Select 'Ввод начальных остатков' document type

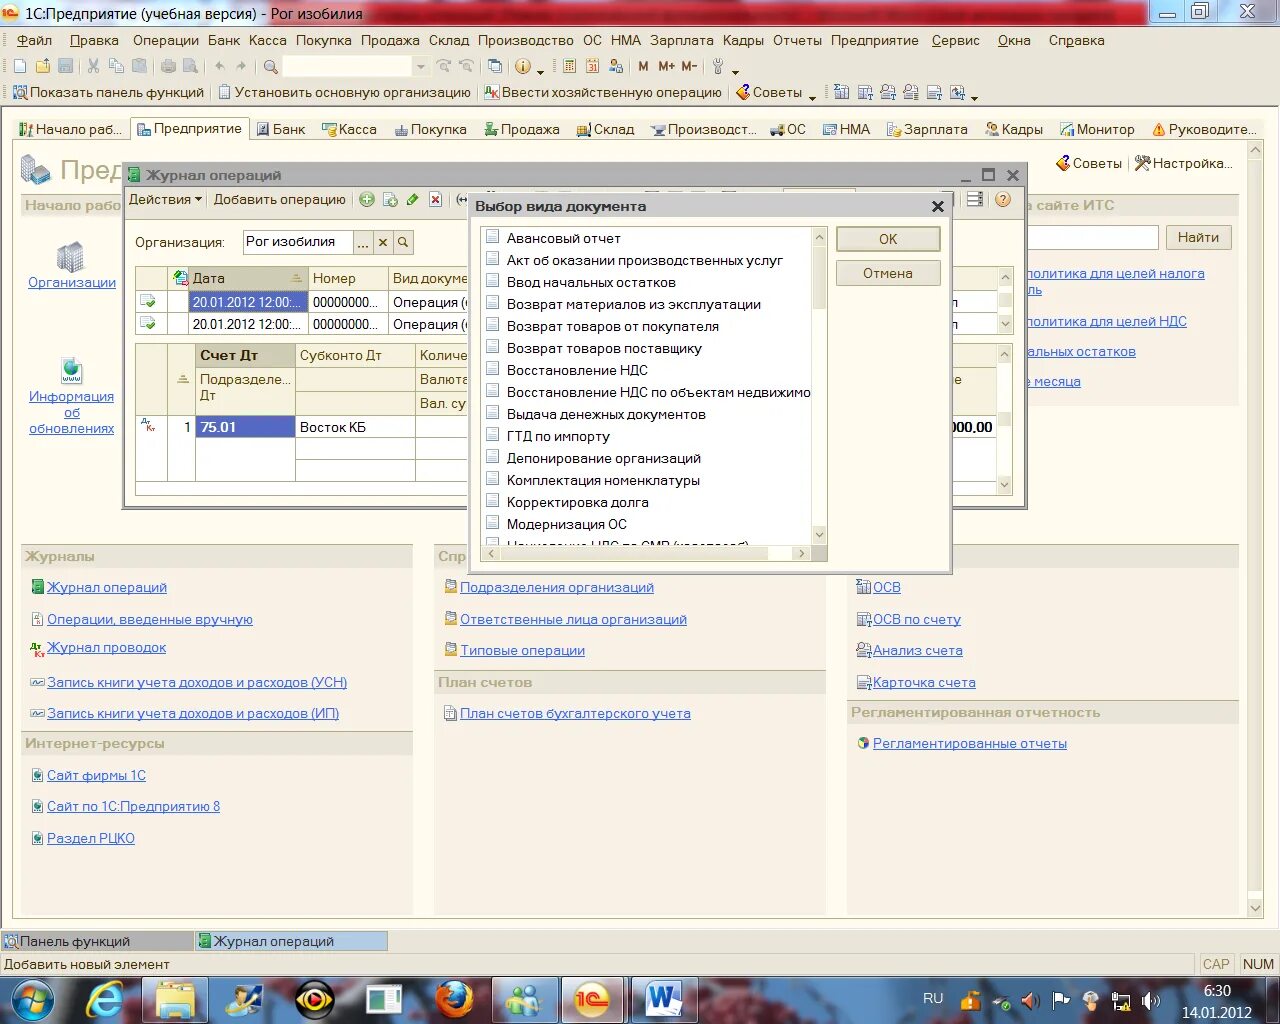(x=591, y=282)
